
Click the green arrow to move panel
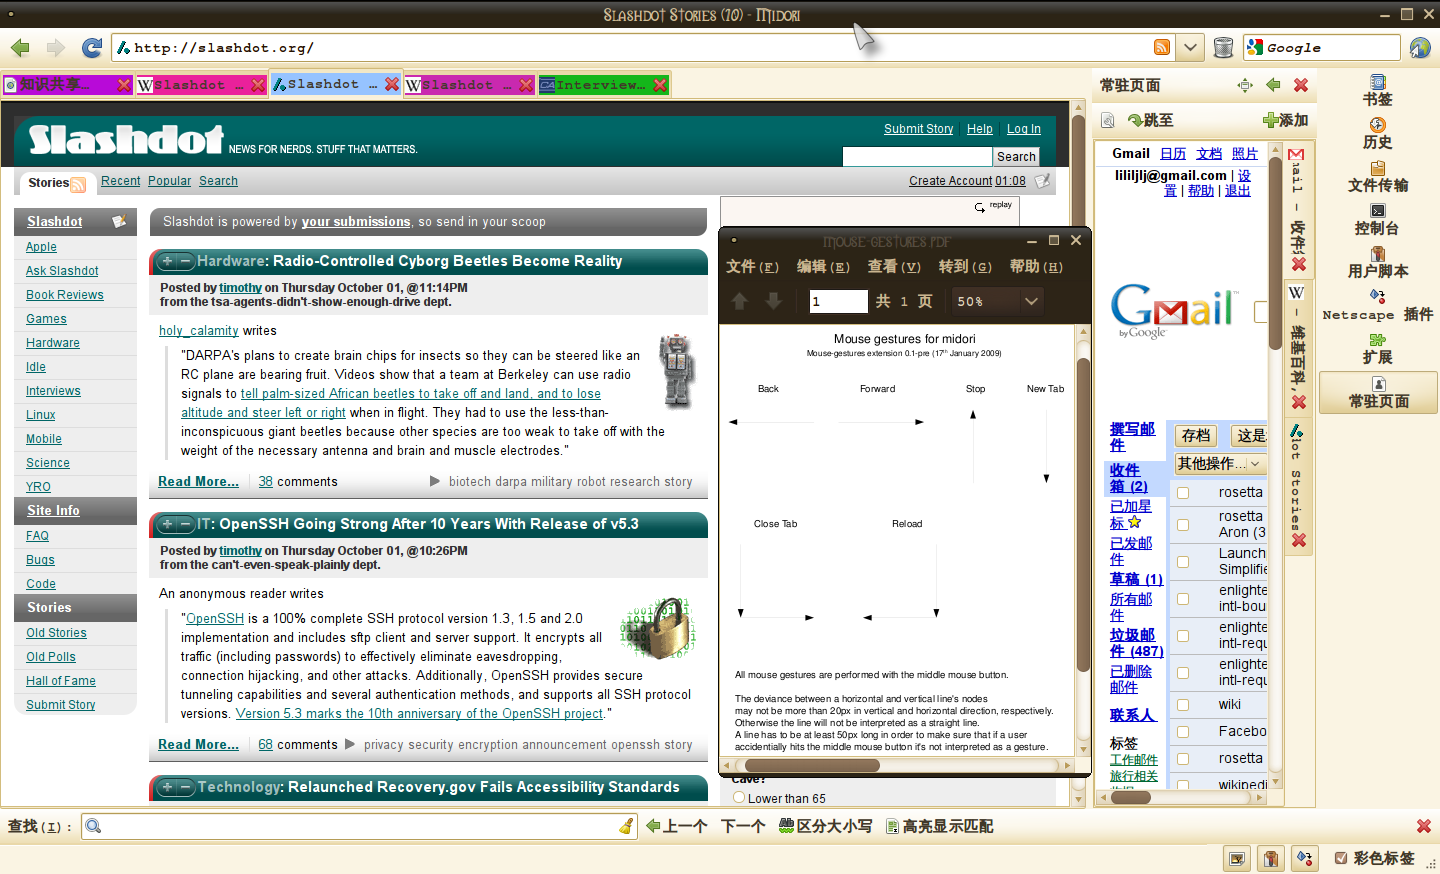[x=1273, y=85]
